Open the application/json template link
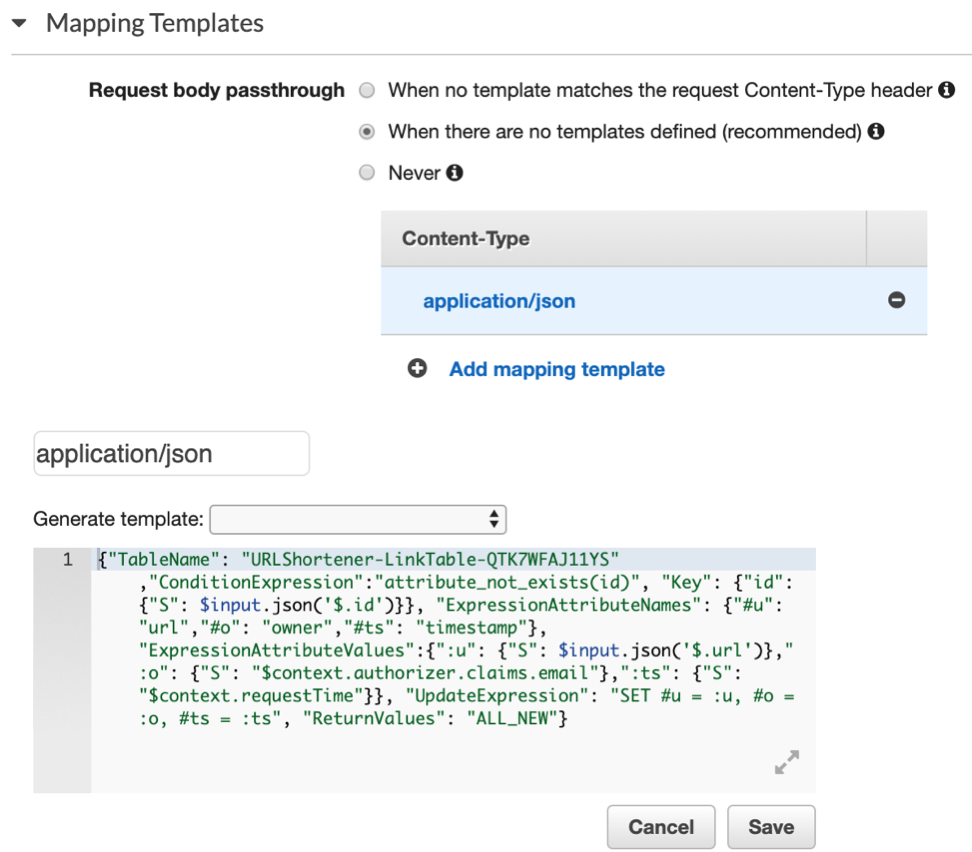The width and height of the screenshot is (972, 852). coord(500,300)
